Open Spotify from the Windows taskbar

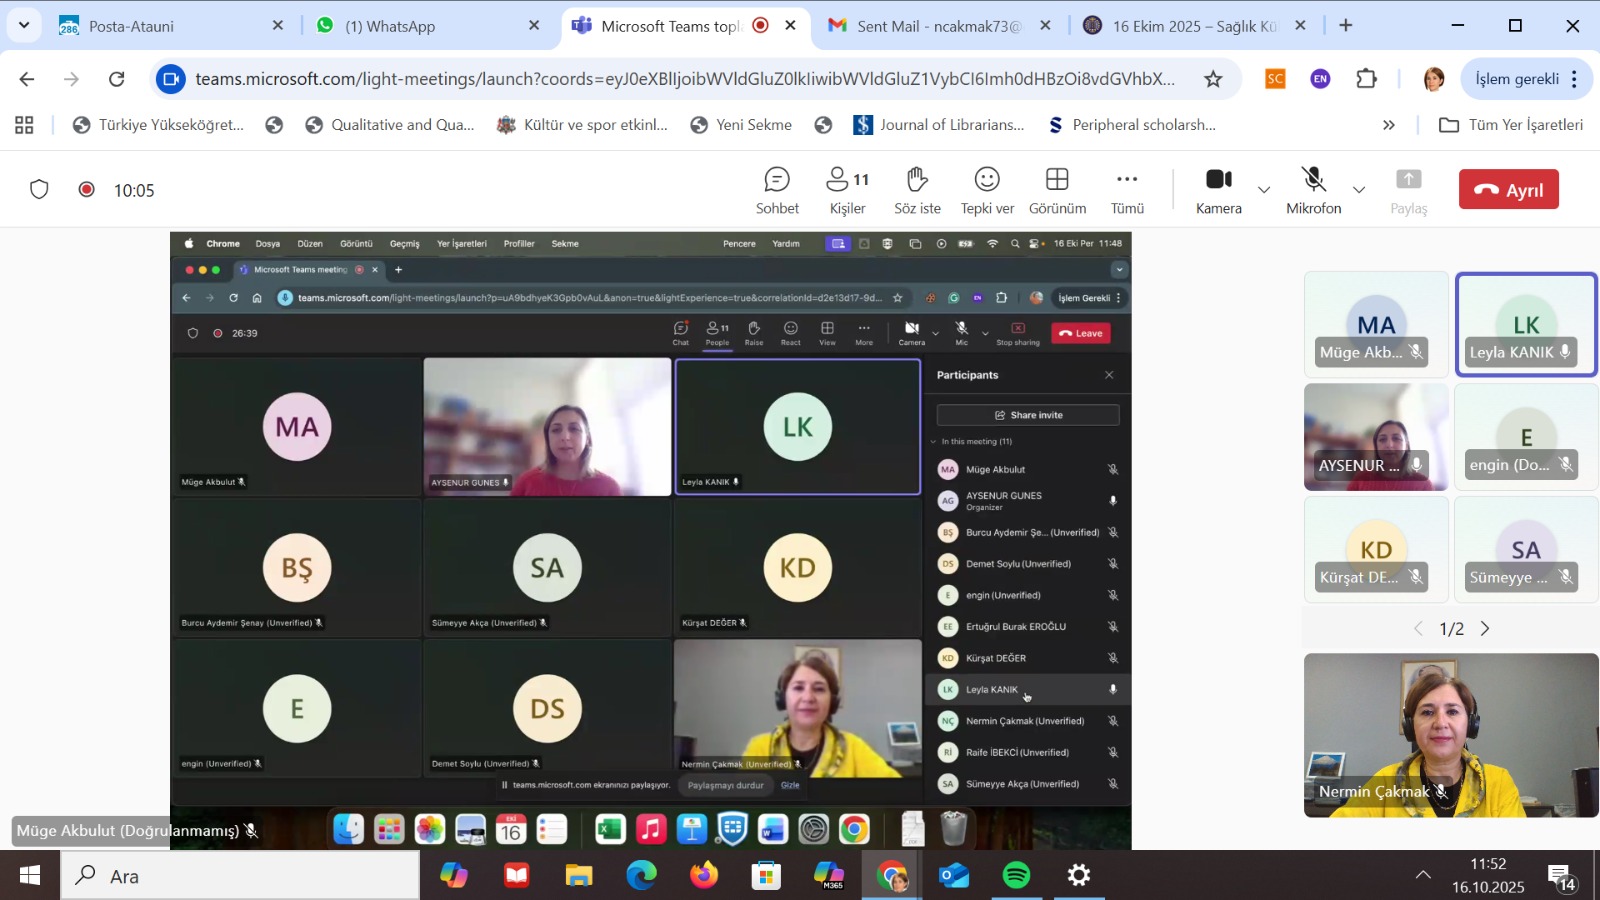point(1016,876)
